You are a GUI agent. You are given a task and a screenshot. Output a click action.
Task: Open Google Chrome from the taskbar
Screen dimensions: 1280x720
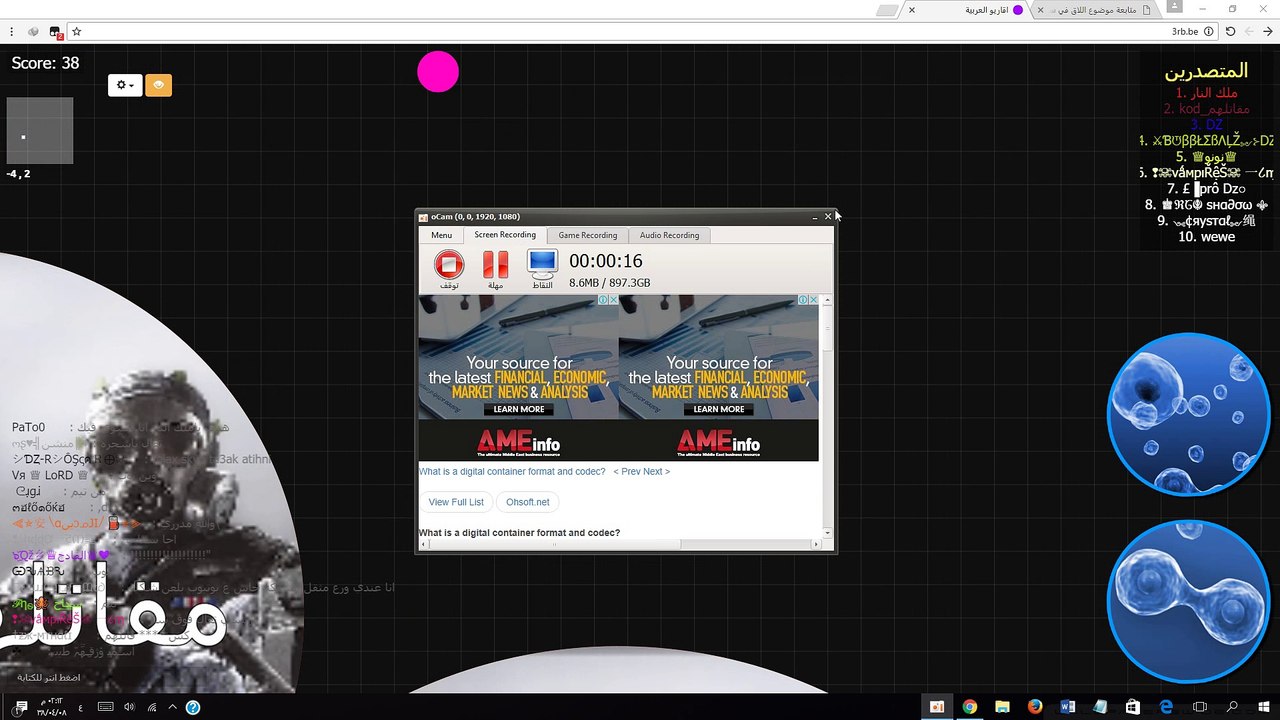click(969, 707)
